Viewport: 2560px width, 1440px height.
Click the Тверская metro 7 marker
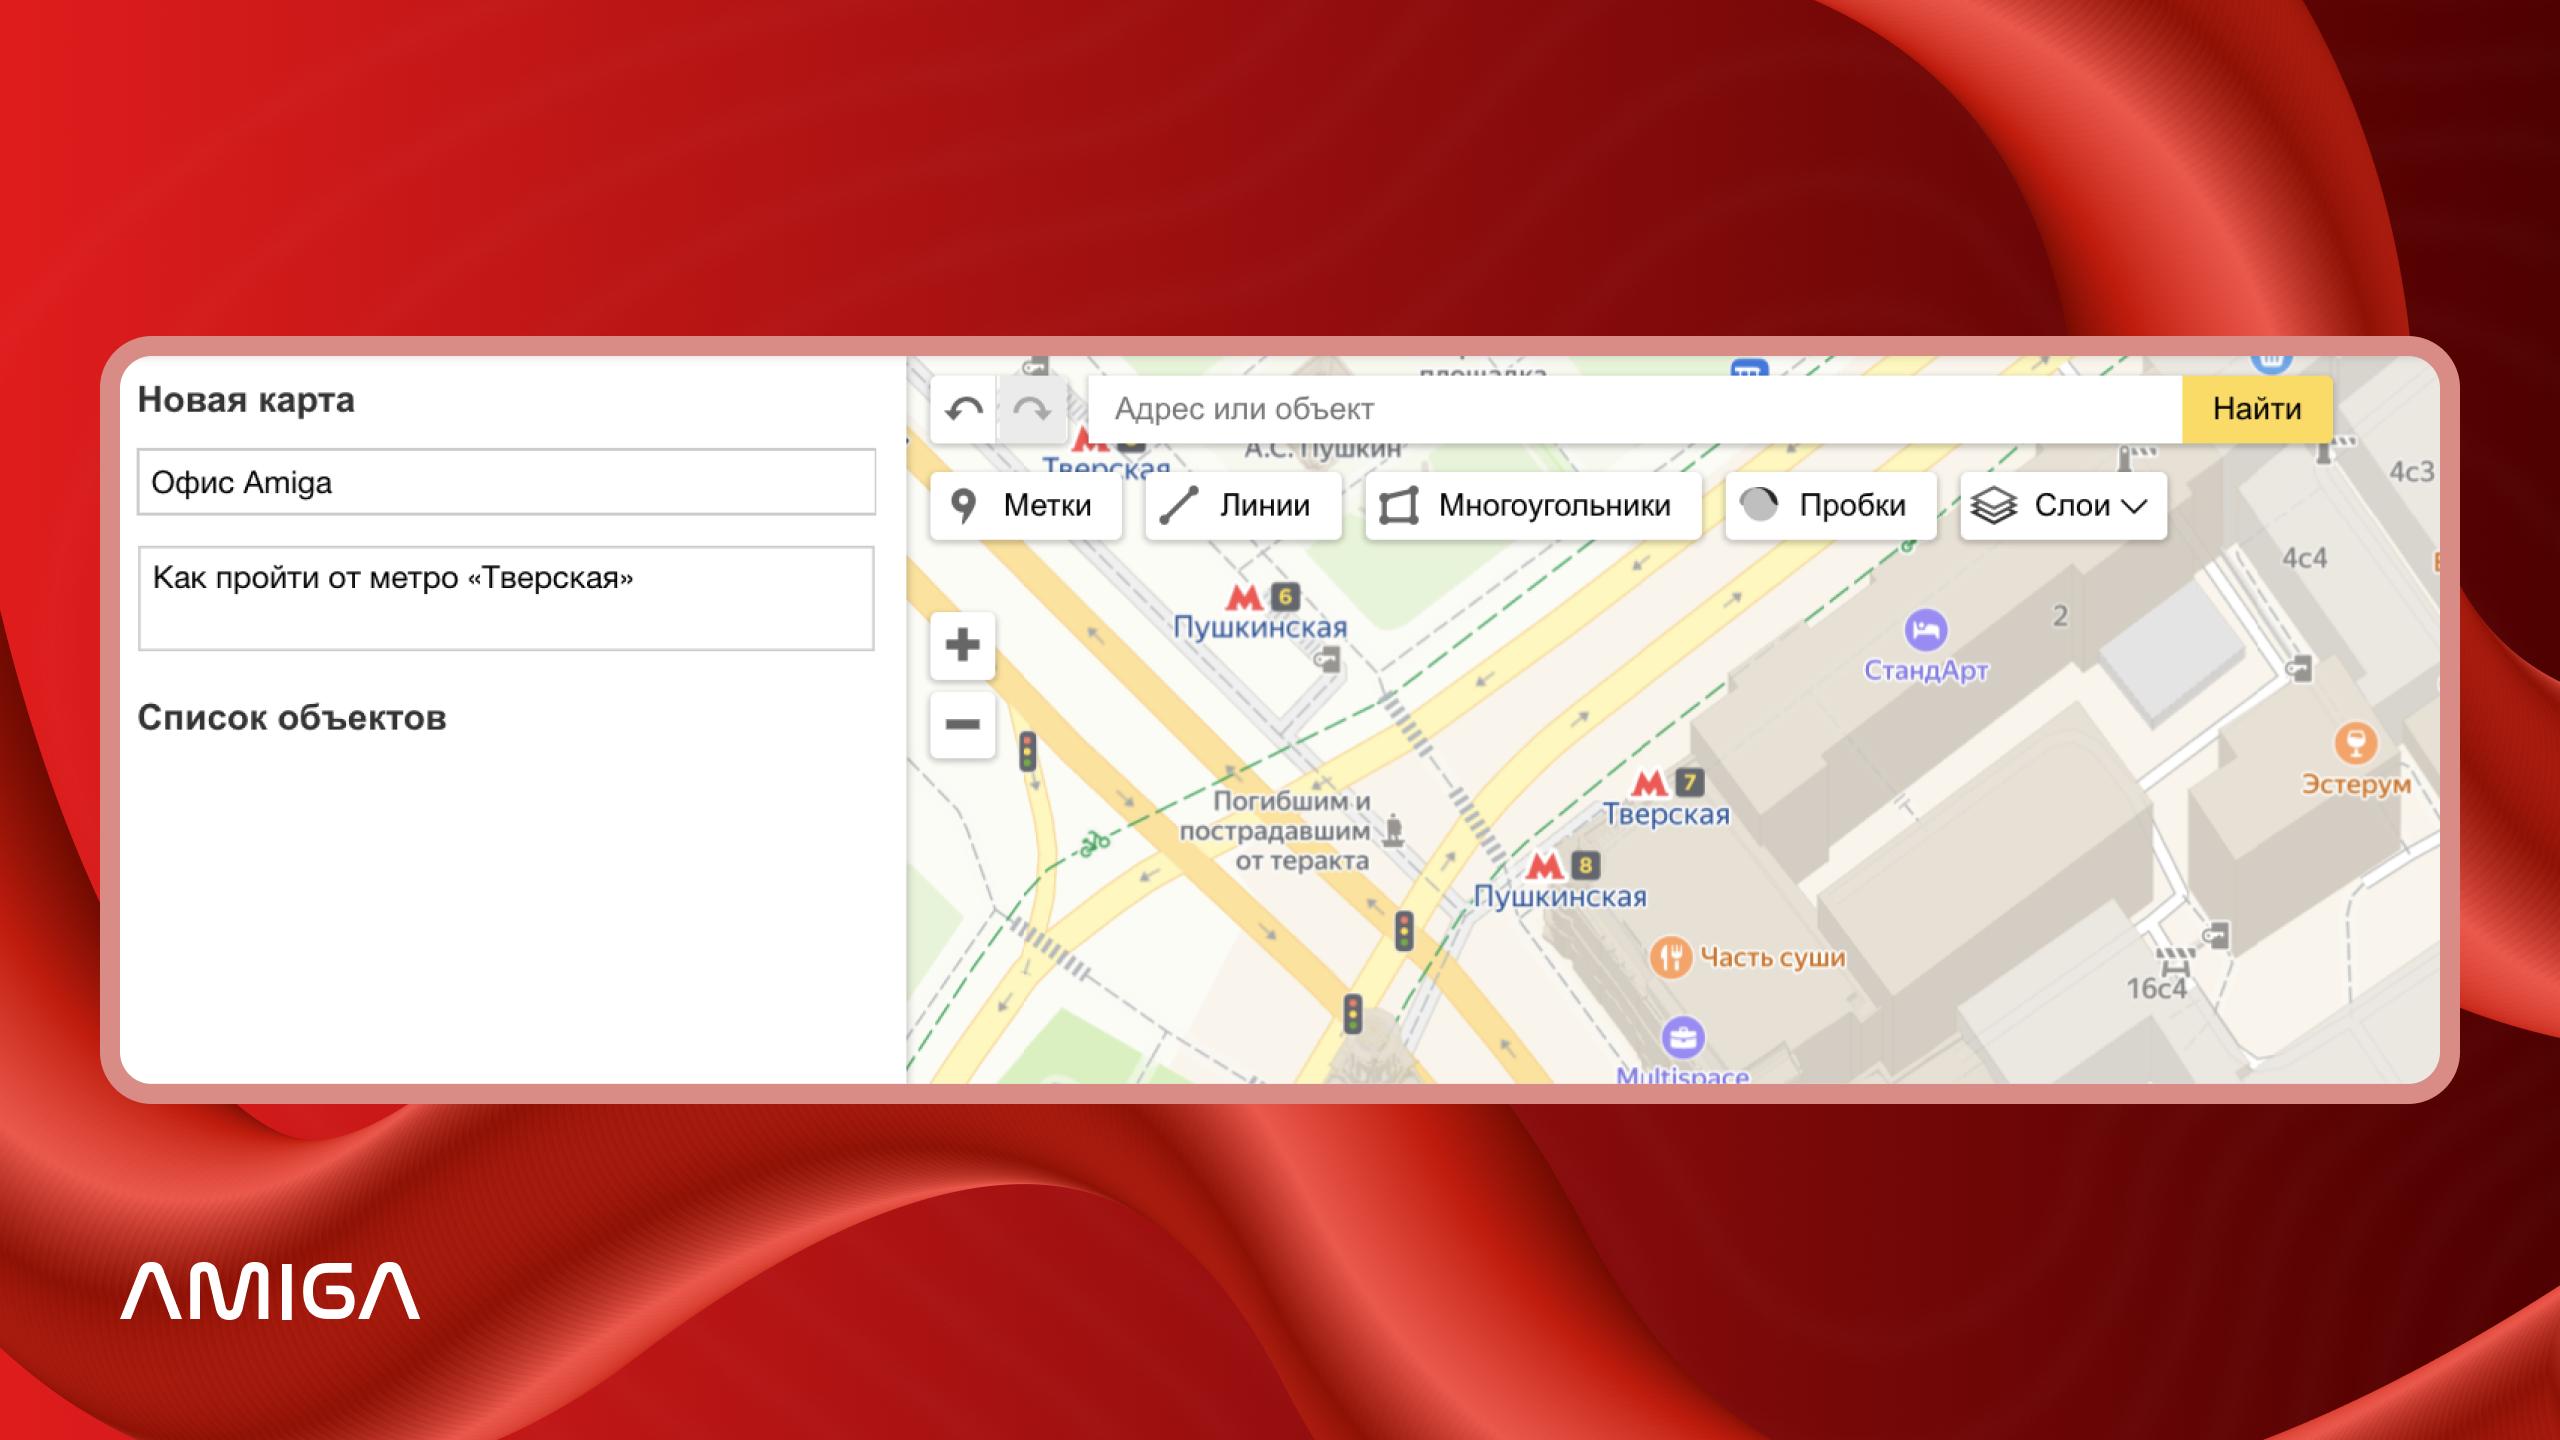(1649, 783)
